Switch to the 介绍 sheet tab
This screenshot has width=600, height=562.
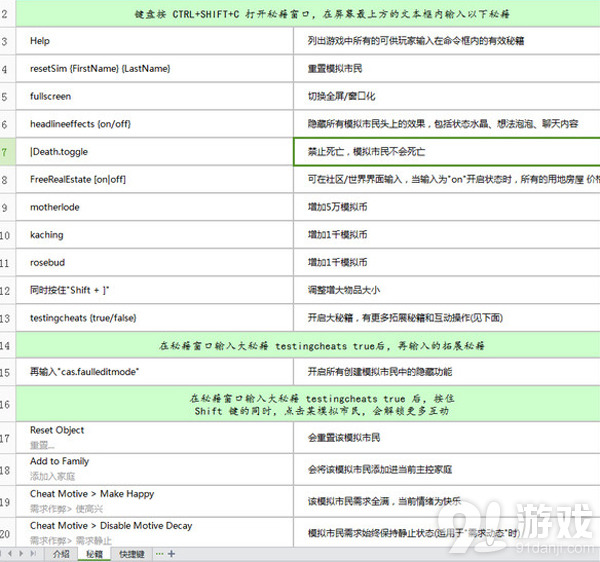pyautogui.click(x=61, y=554)
